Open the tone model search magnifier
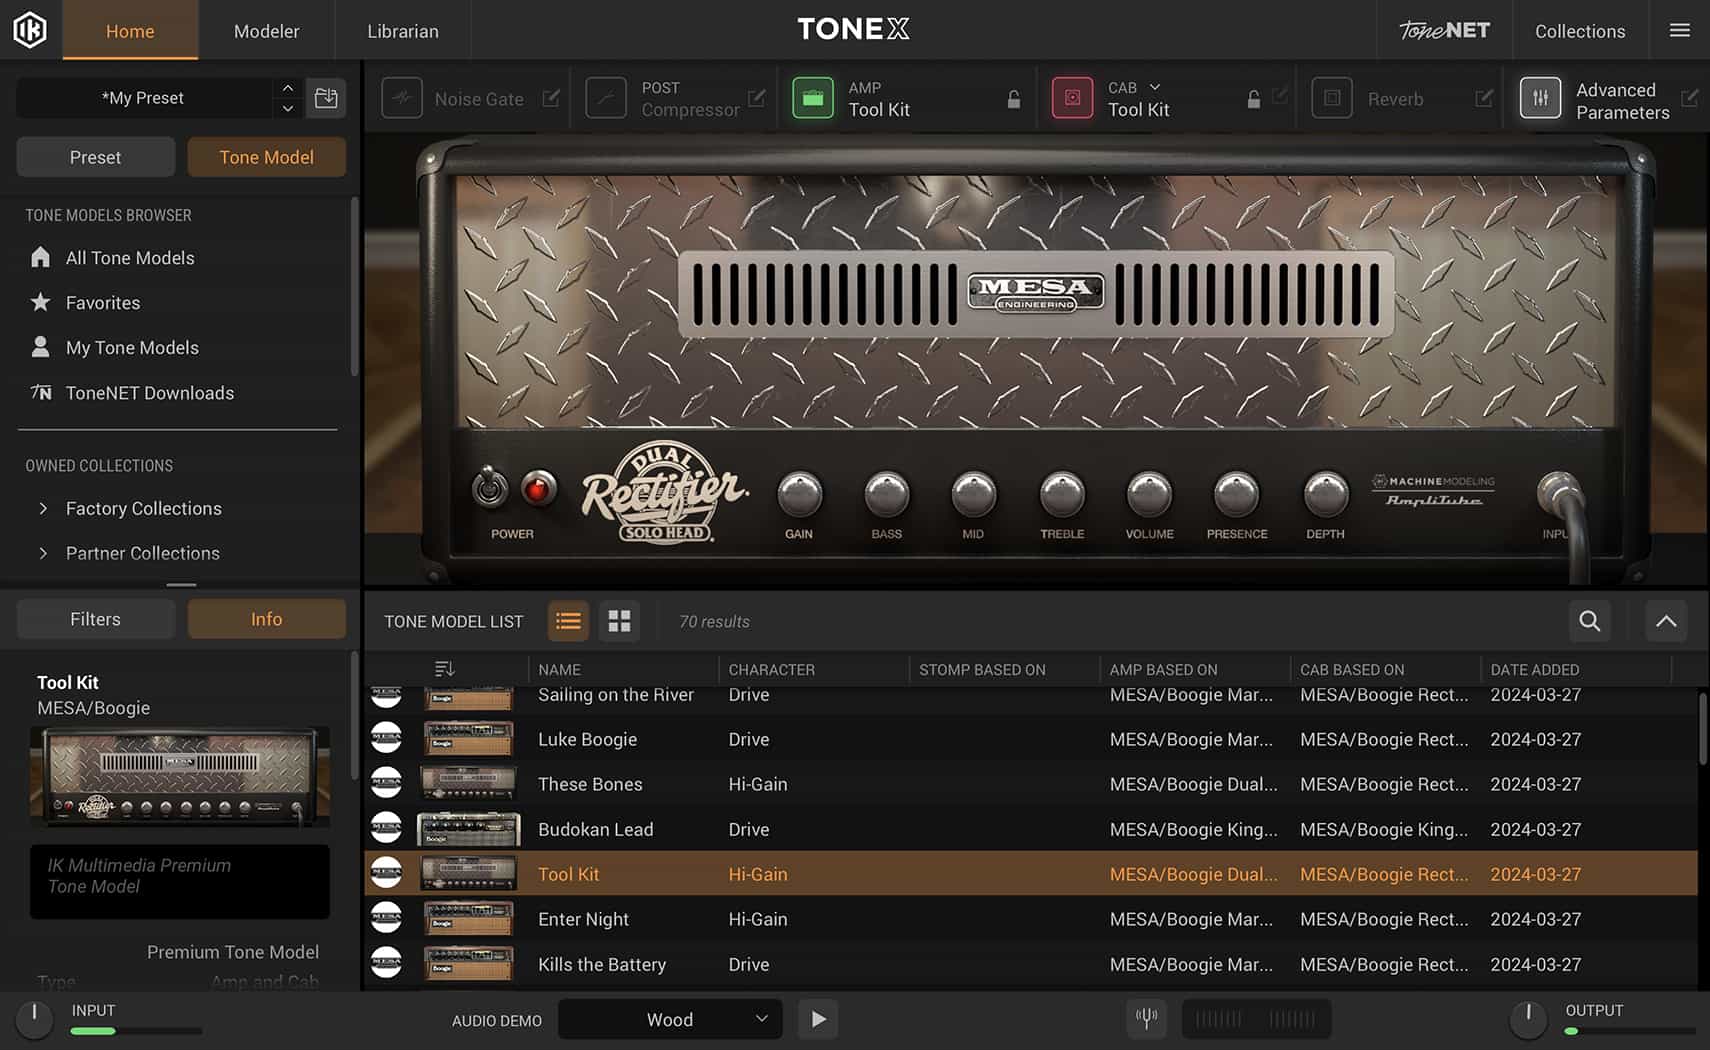 1589,621
